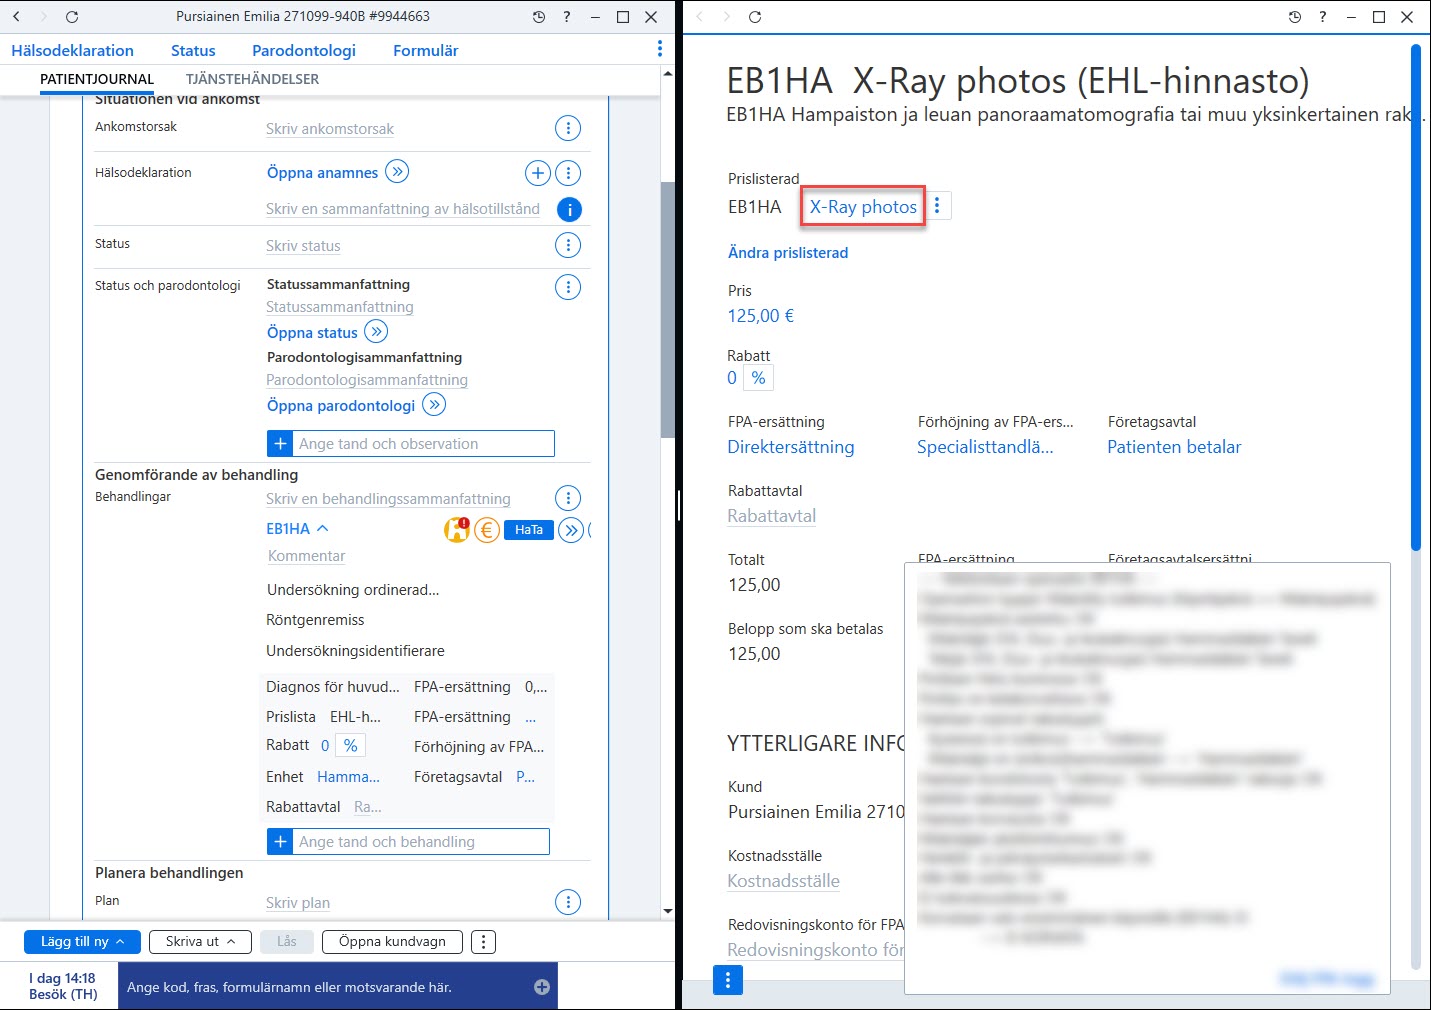Screen dimensions: 1431x1010
Task: Click the blue info icon for hälsotillstånd
Action: tap(568, 209)
